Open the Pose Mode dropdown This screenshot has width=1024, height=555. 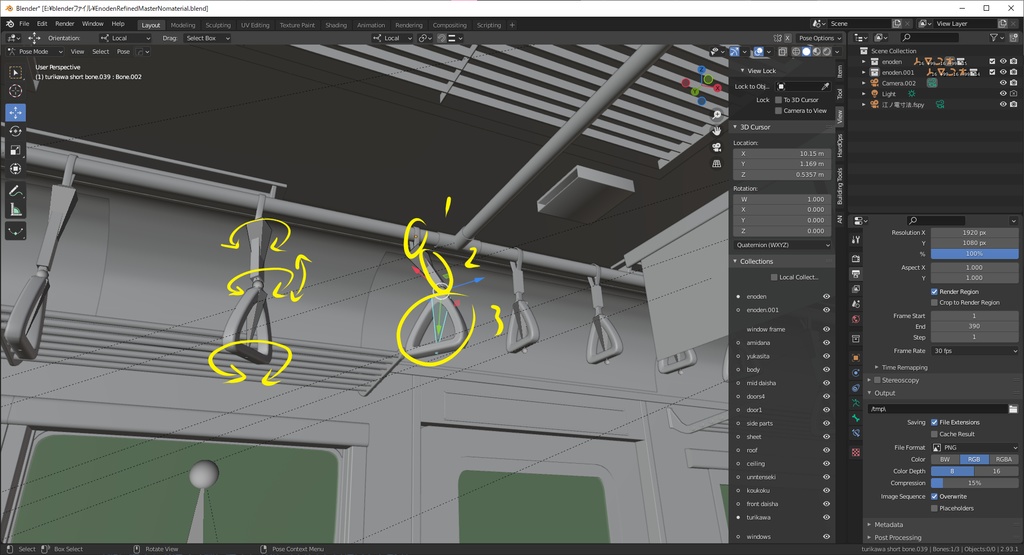tap(35, 52)
